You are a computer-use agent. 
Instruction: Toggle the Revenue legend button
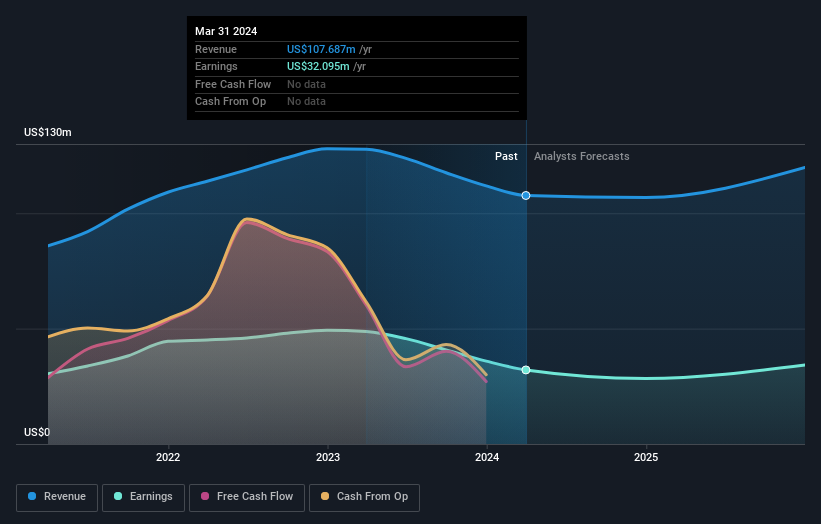57,497
